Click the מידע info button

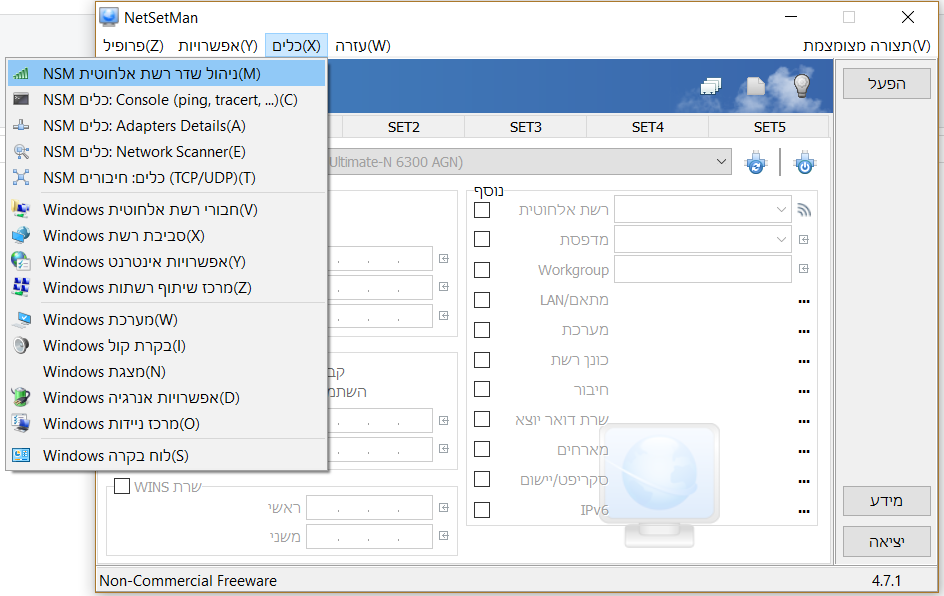[x=887, y=501]
